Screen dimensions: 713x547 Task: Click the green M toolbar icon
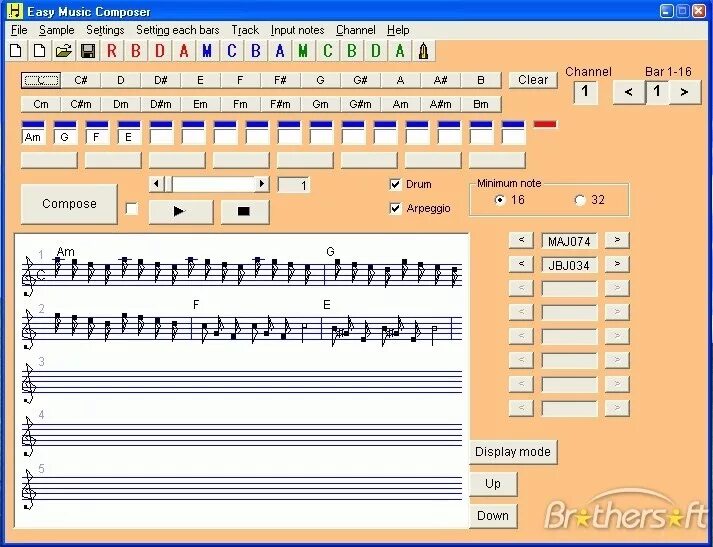click(x=303, y=50)
